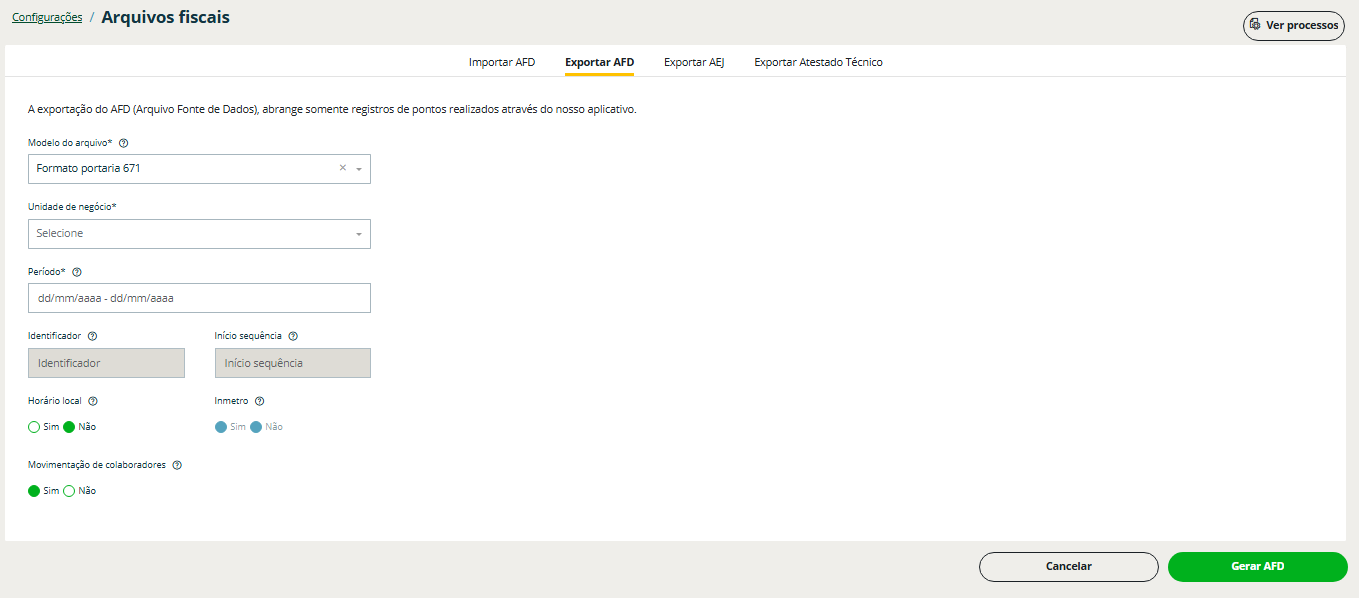
Task: Click the Período date range field
Action: tap(199, 298)
